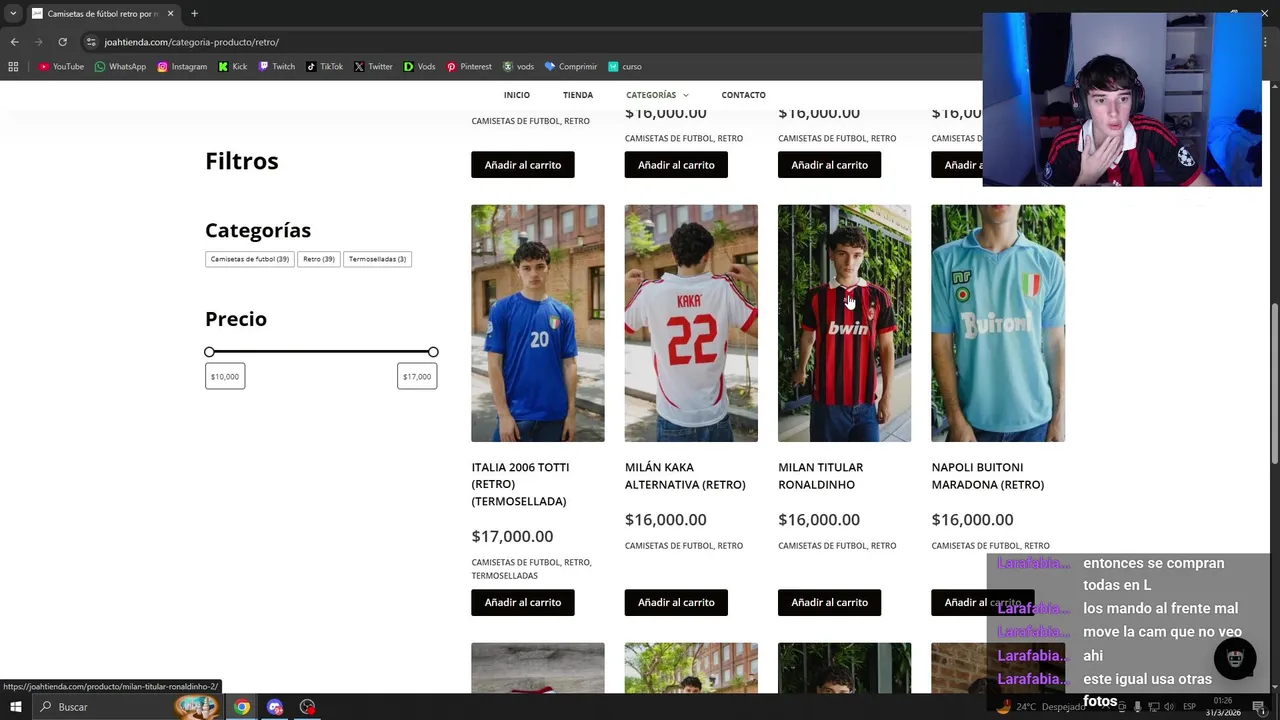
Task: Open the Vods bookmark with green icon
Action: [x=419, y=67]
